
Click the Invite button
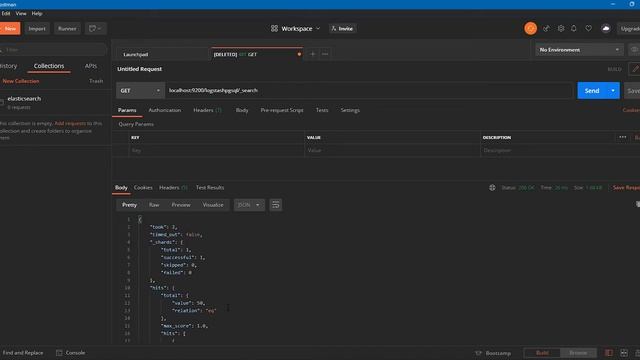[x=342, y=29]
